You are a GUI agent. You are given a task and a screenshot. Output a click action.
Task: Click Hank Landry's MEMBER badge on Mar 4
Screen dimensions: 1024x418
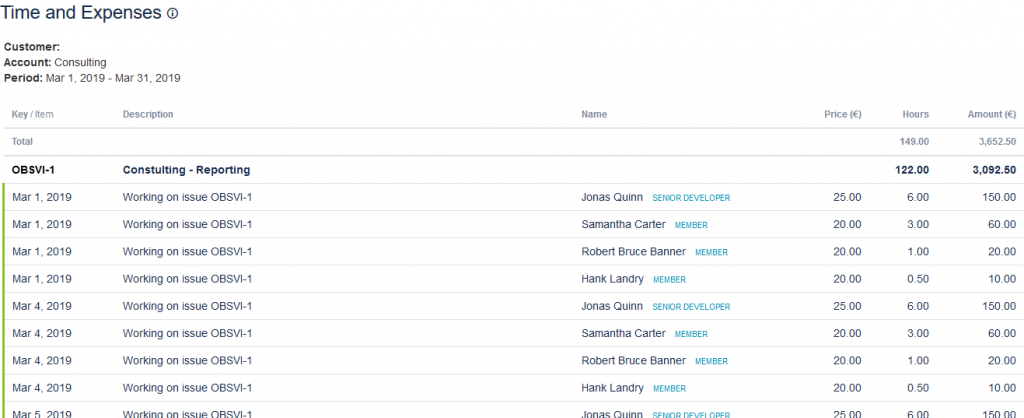point(669,388)
